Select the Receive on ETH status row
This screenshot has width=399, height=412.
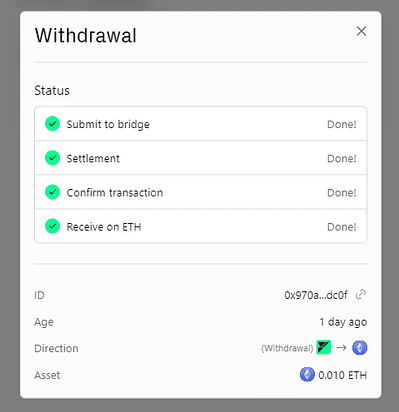[201, 226]
